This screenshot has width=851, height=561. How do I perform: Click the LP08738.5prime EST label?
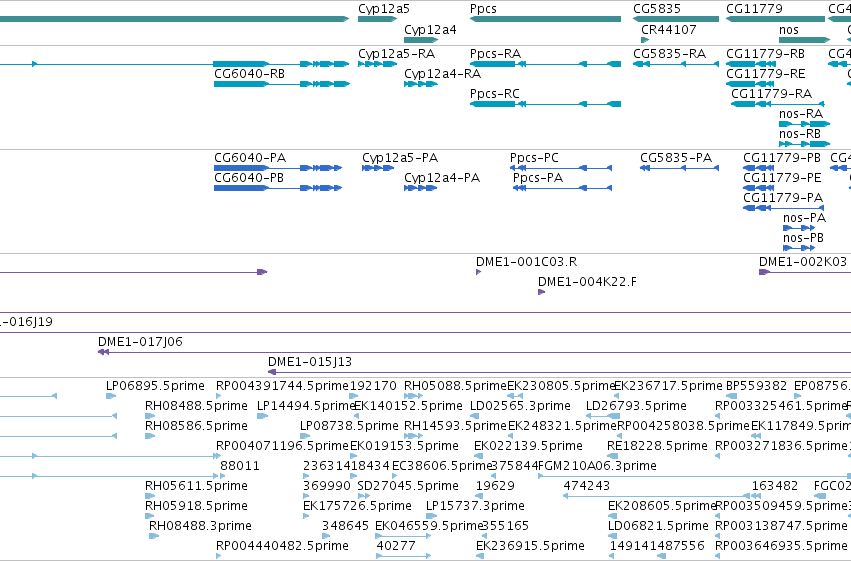349,426
